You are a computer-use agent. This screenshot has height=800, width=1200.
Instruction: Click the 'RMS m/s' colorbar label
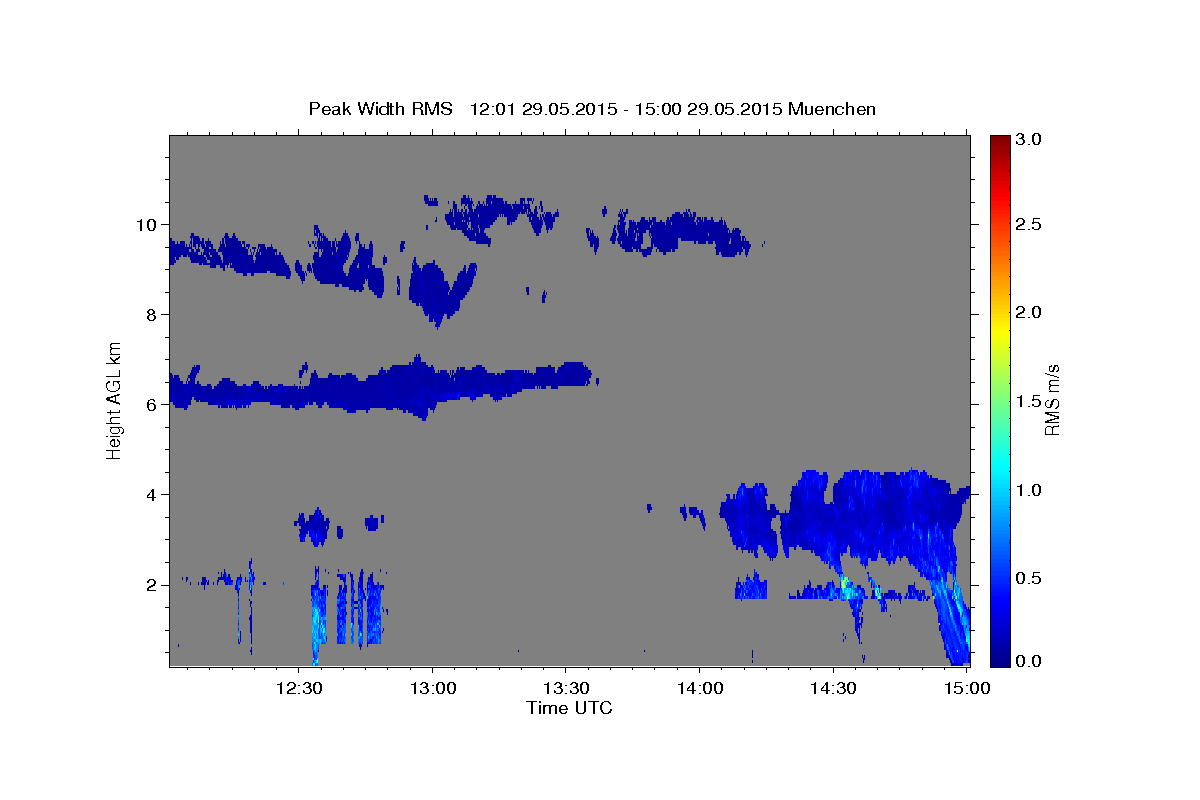click(x=1052, y=399)
